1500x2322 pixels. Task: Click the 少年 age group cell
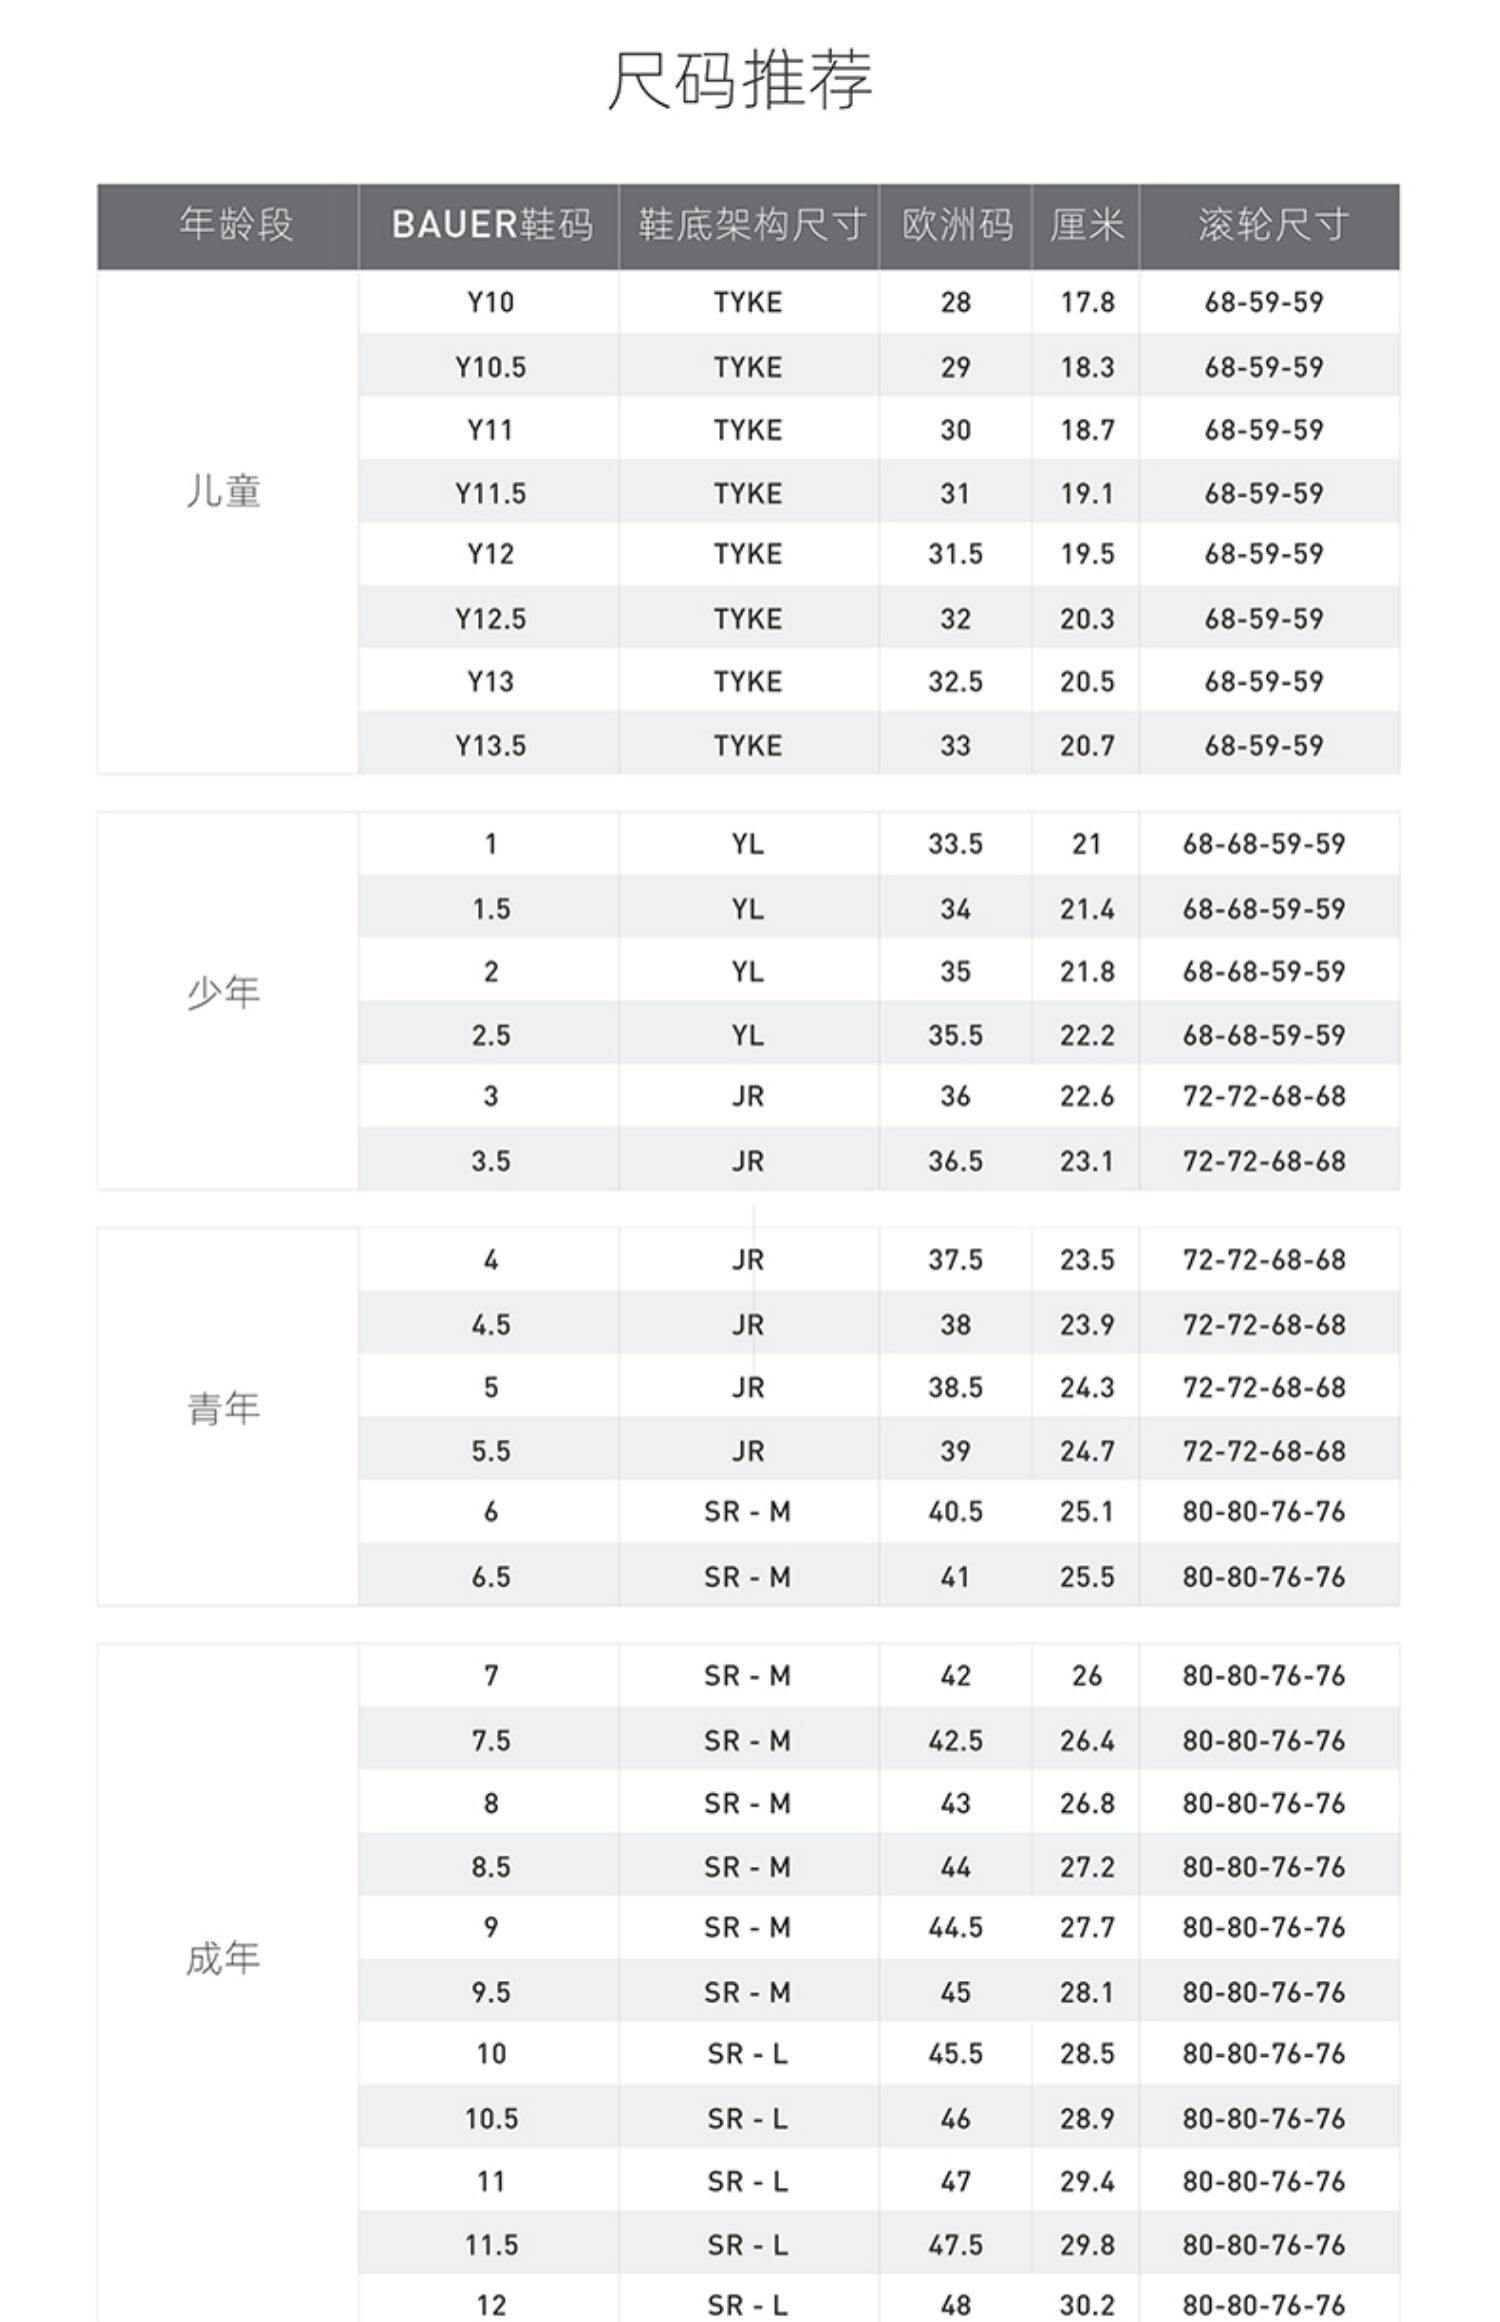coord(224,993)
